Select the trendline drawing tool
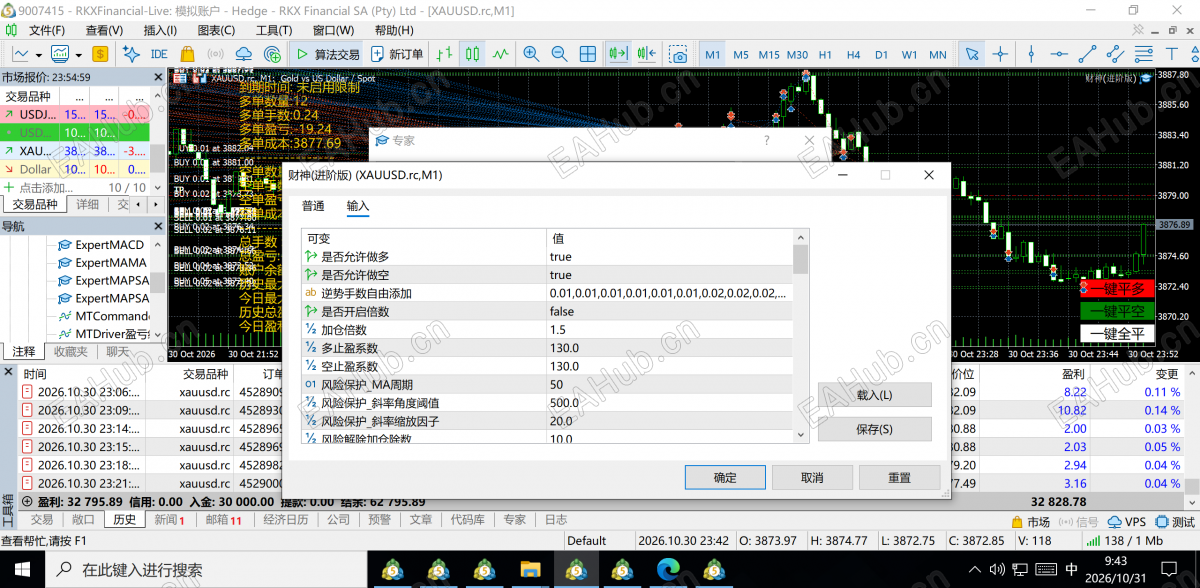Viewport: 1200px width, 588px height. coord(1087,54)
